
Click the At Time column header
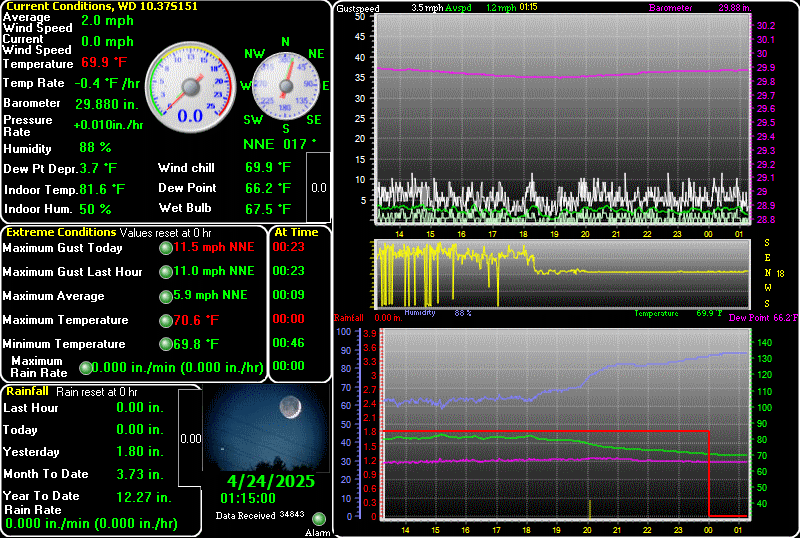click(296, 232)
